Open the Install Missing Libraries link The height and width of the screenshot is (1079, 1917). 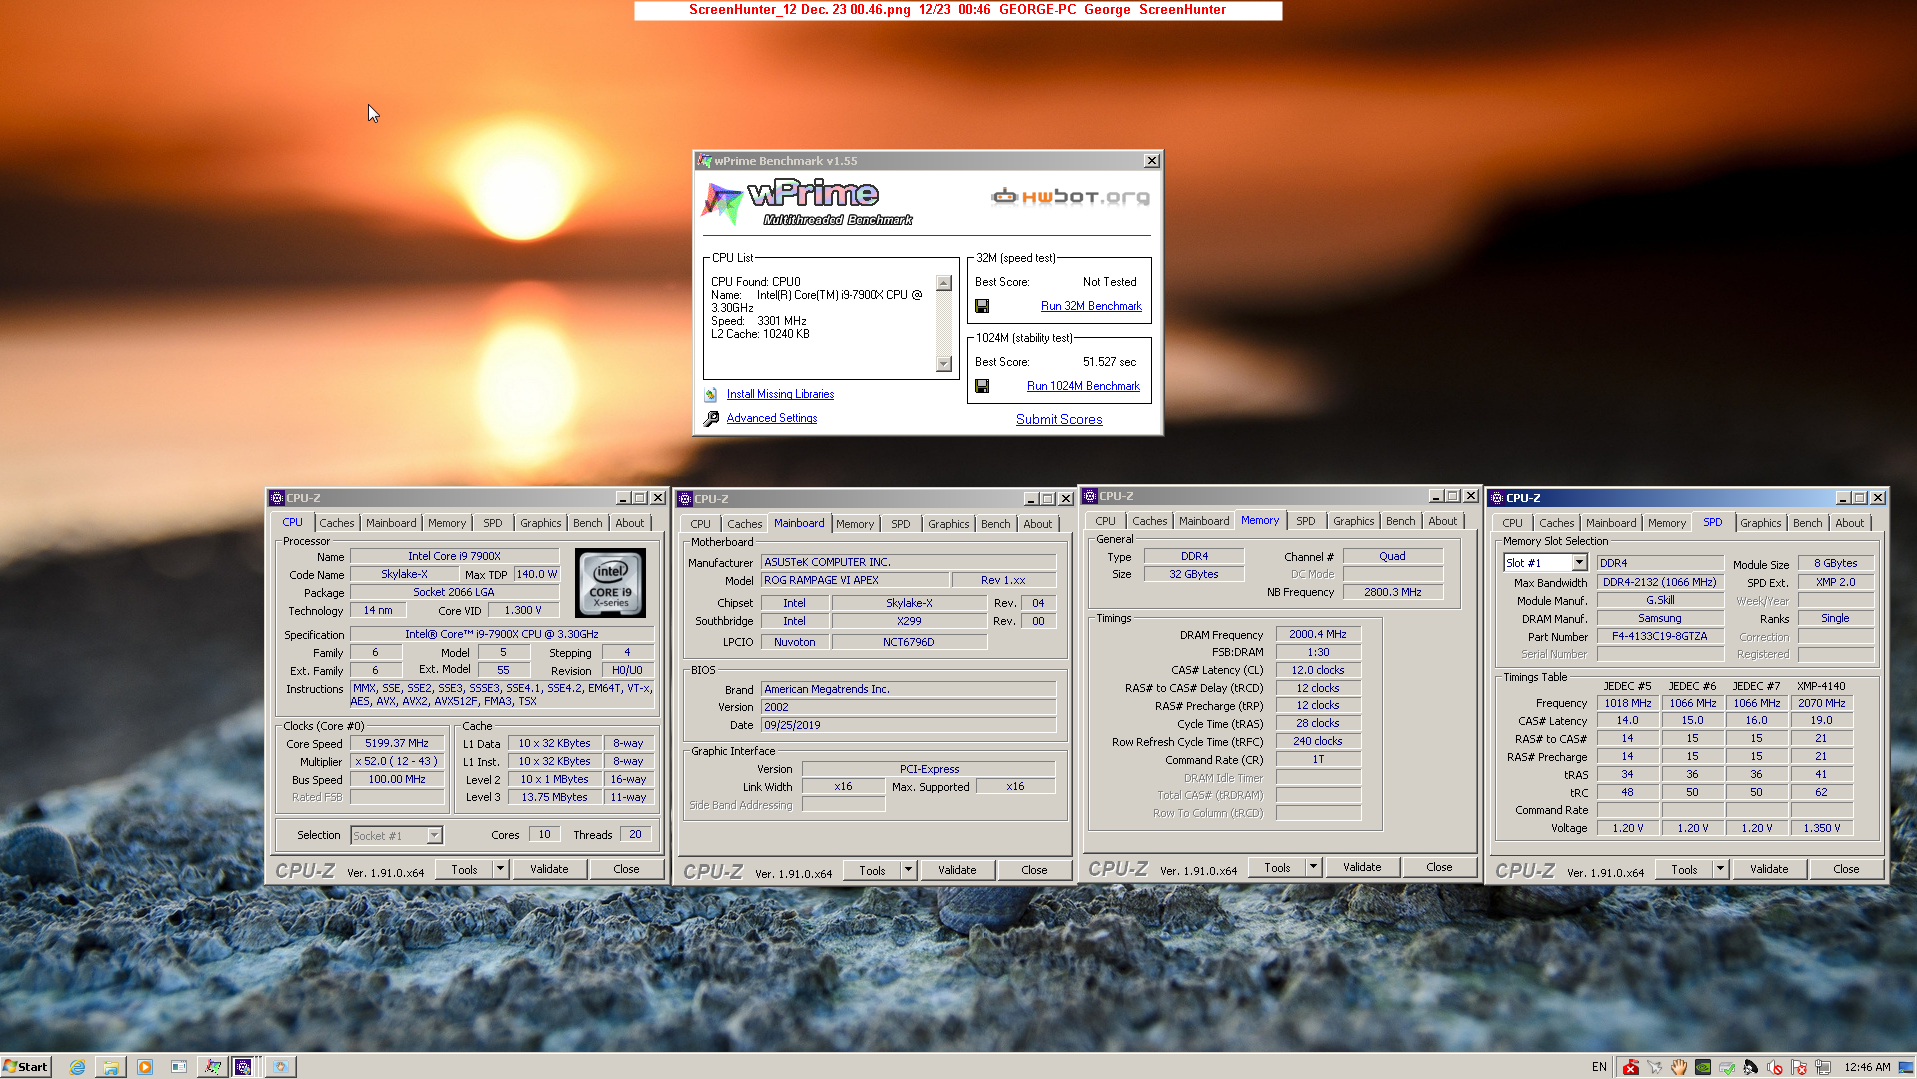780,395
